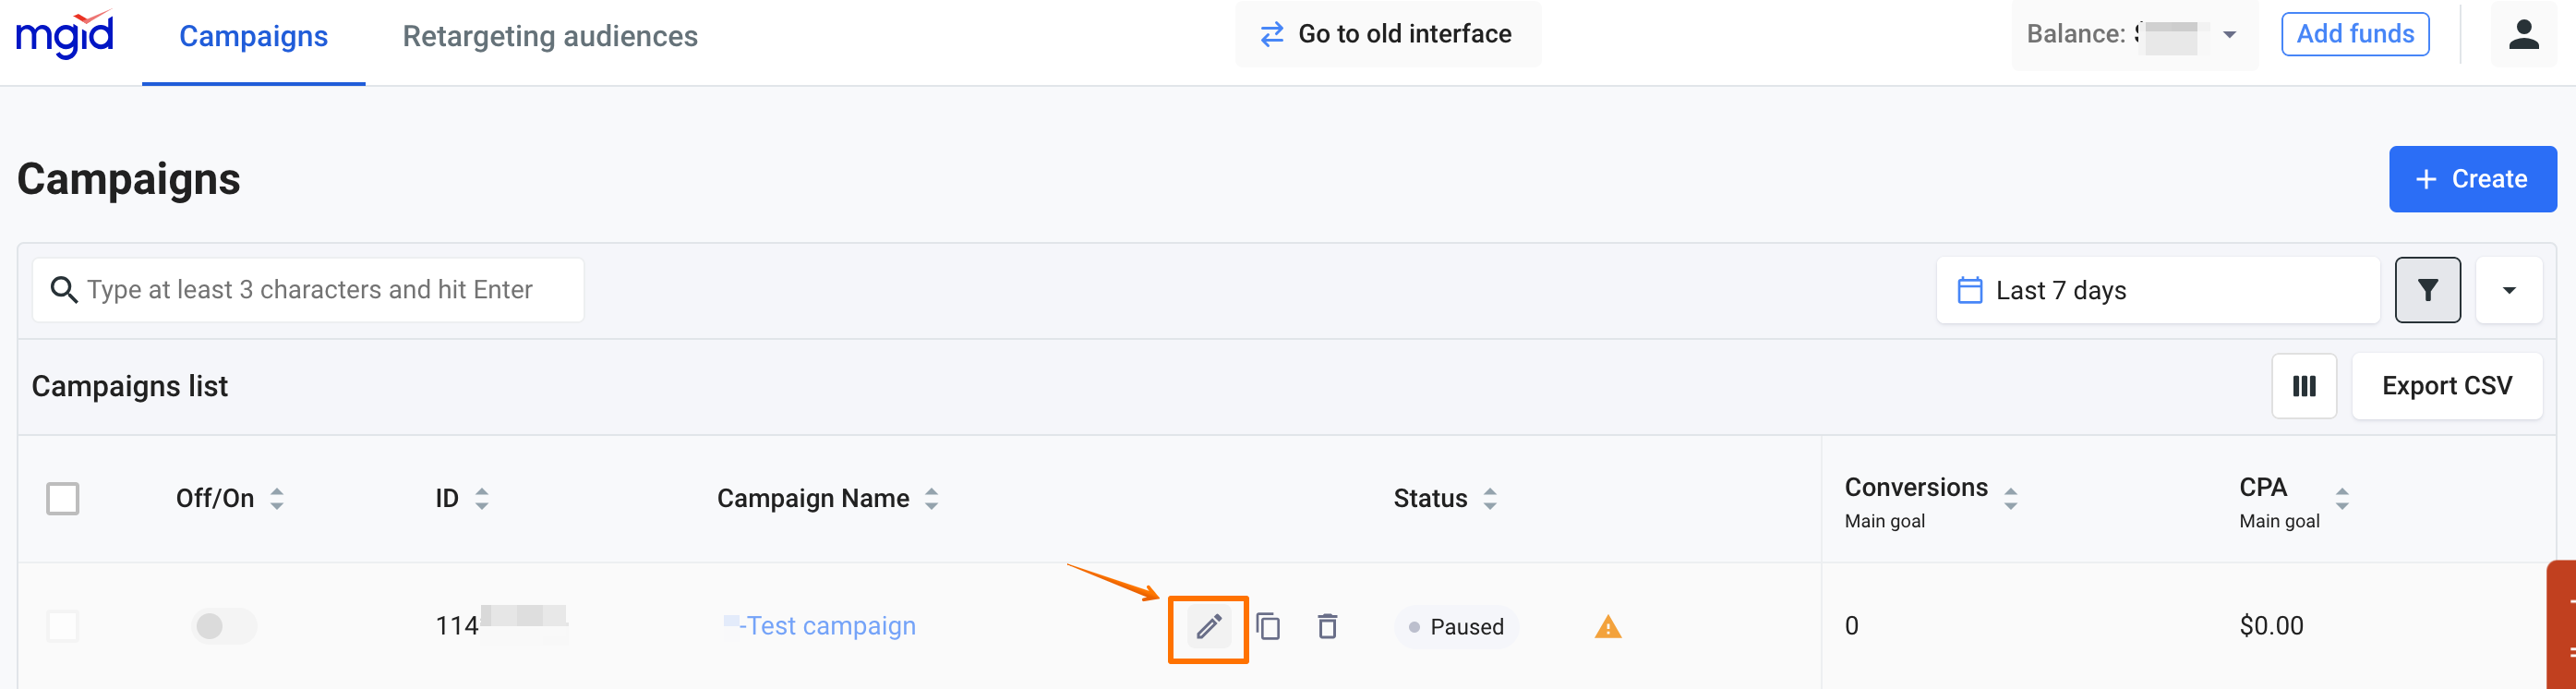Screen dimensions: 2576x689
Task: Select the Campaigns tab
Action: [253, 37]
